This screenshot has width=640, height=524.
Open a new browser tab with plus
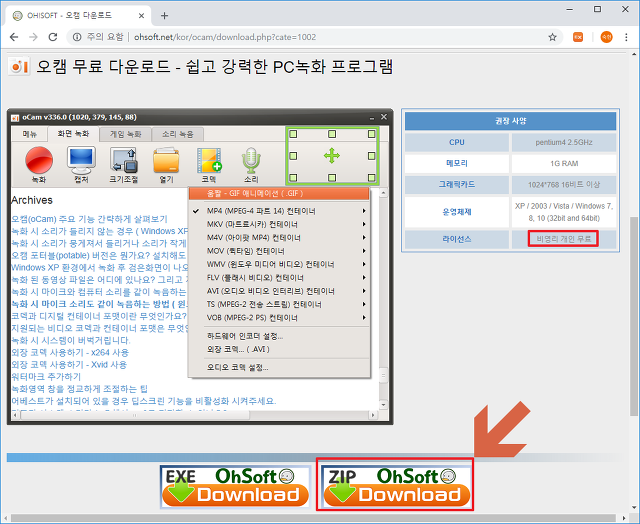click(x=164, y=16)
